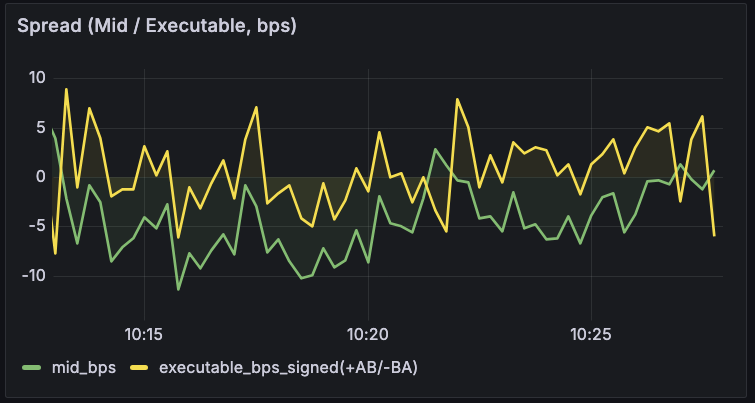
Task: Toggle the mid_bps series in legend
Action: point(83,368)
